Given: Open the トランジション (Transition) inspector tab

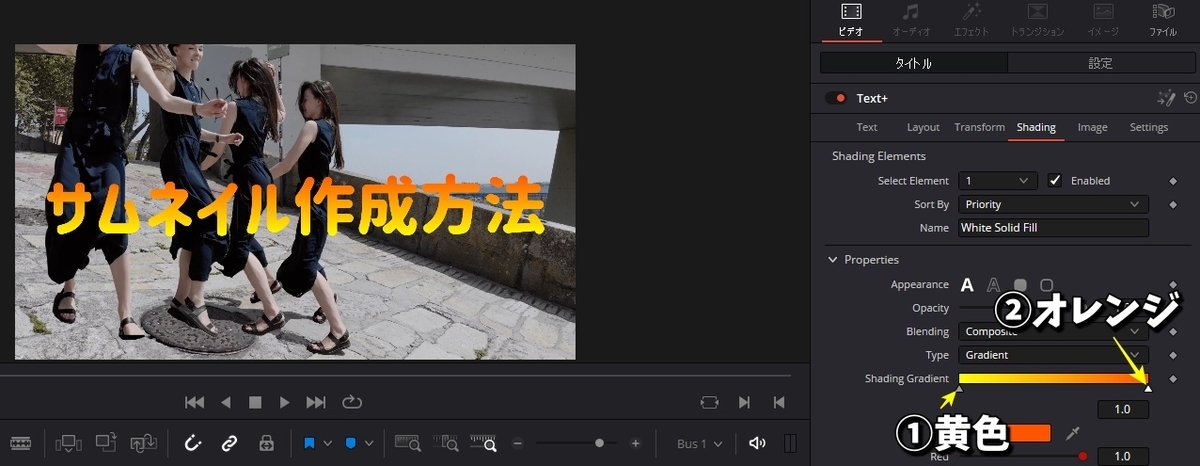Looking at the screenshot, I should click(x=1037, y=21).
